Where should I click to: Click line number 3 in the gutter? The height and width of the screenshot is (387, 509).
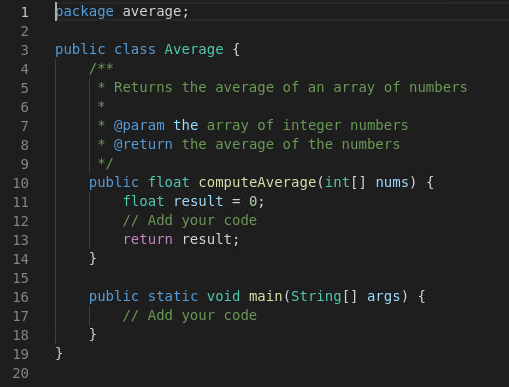pos(25,50)
